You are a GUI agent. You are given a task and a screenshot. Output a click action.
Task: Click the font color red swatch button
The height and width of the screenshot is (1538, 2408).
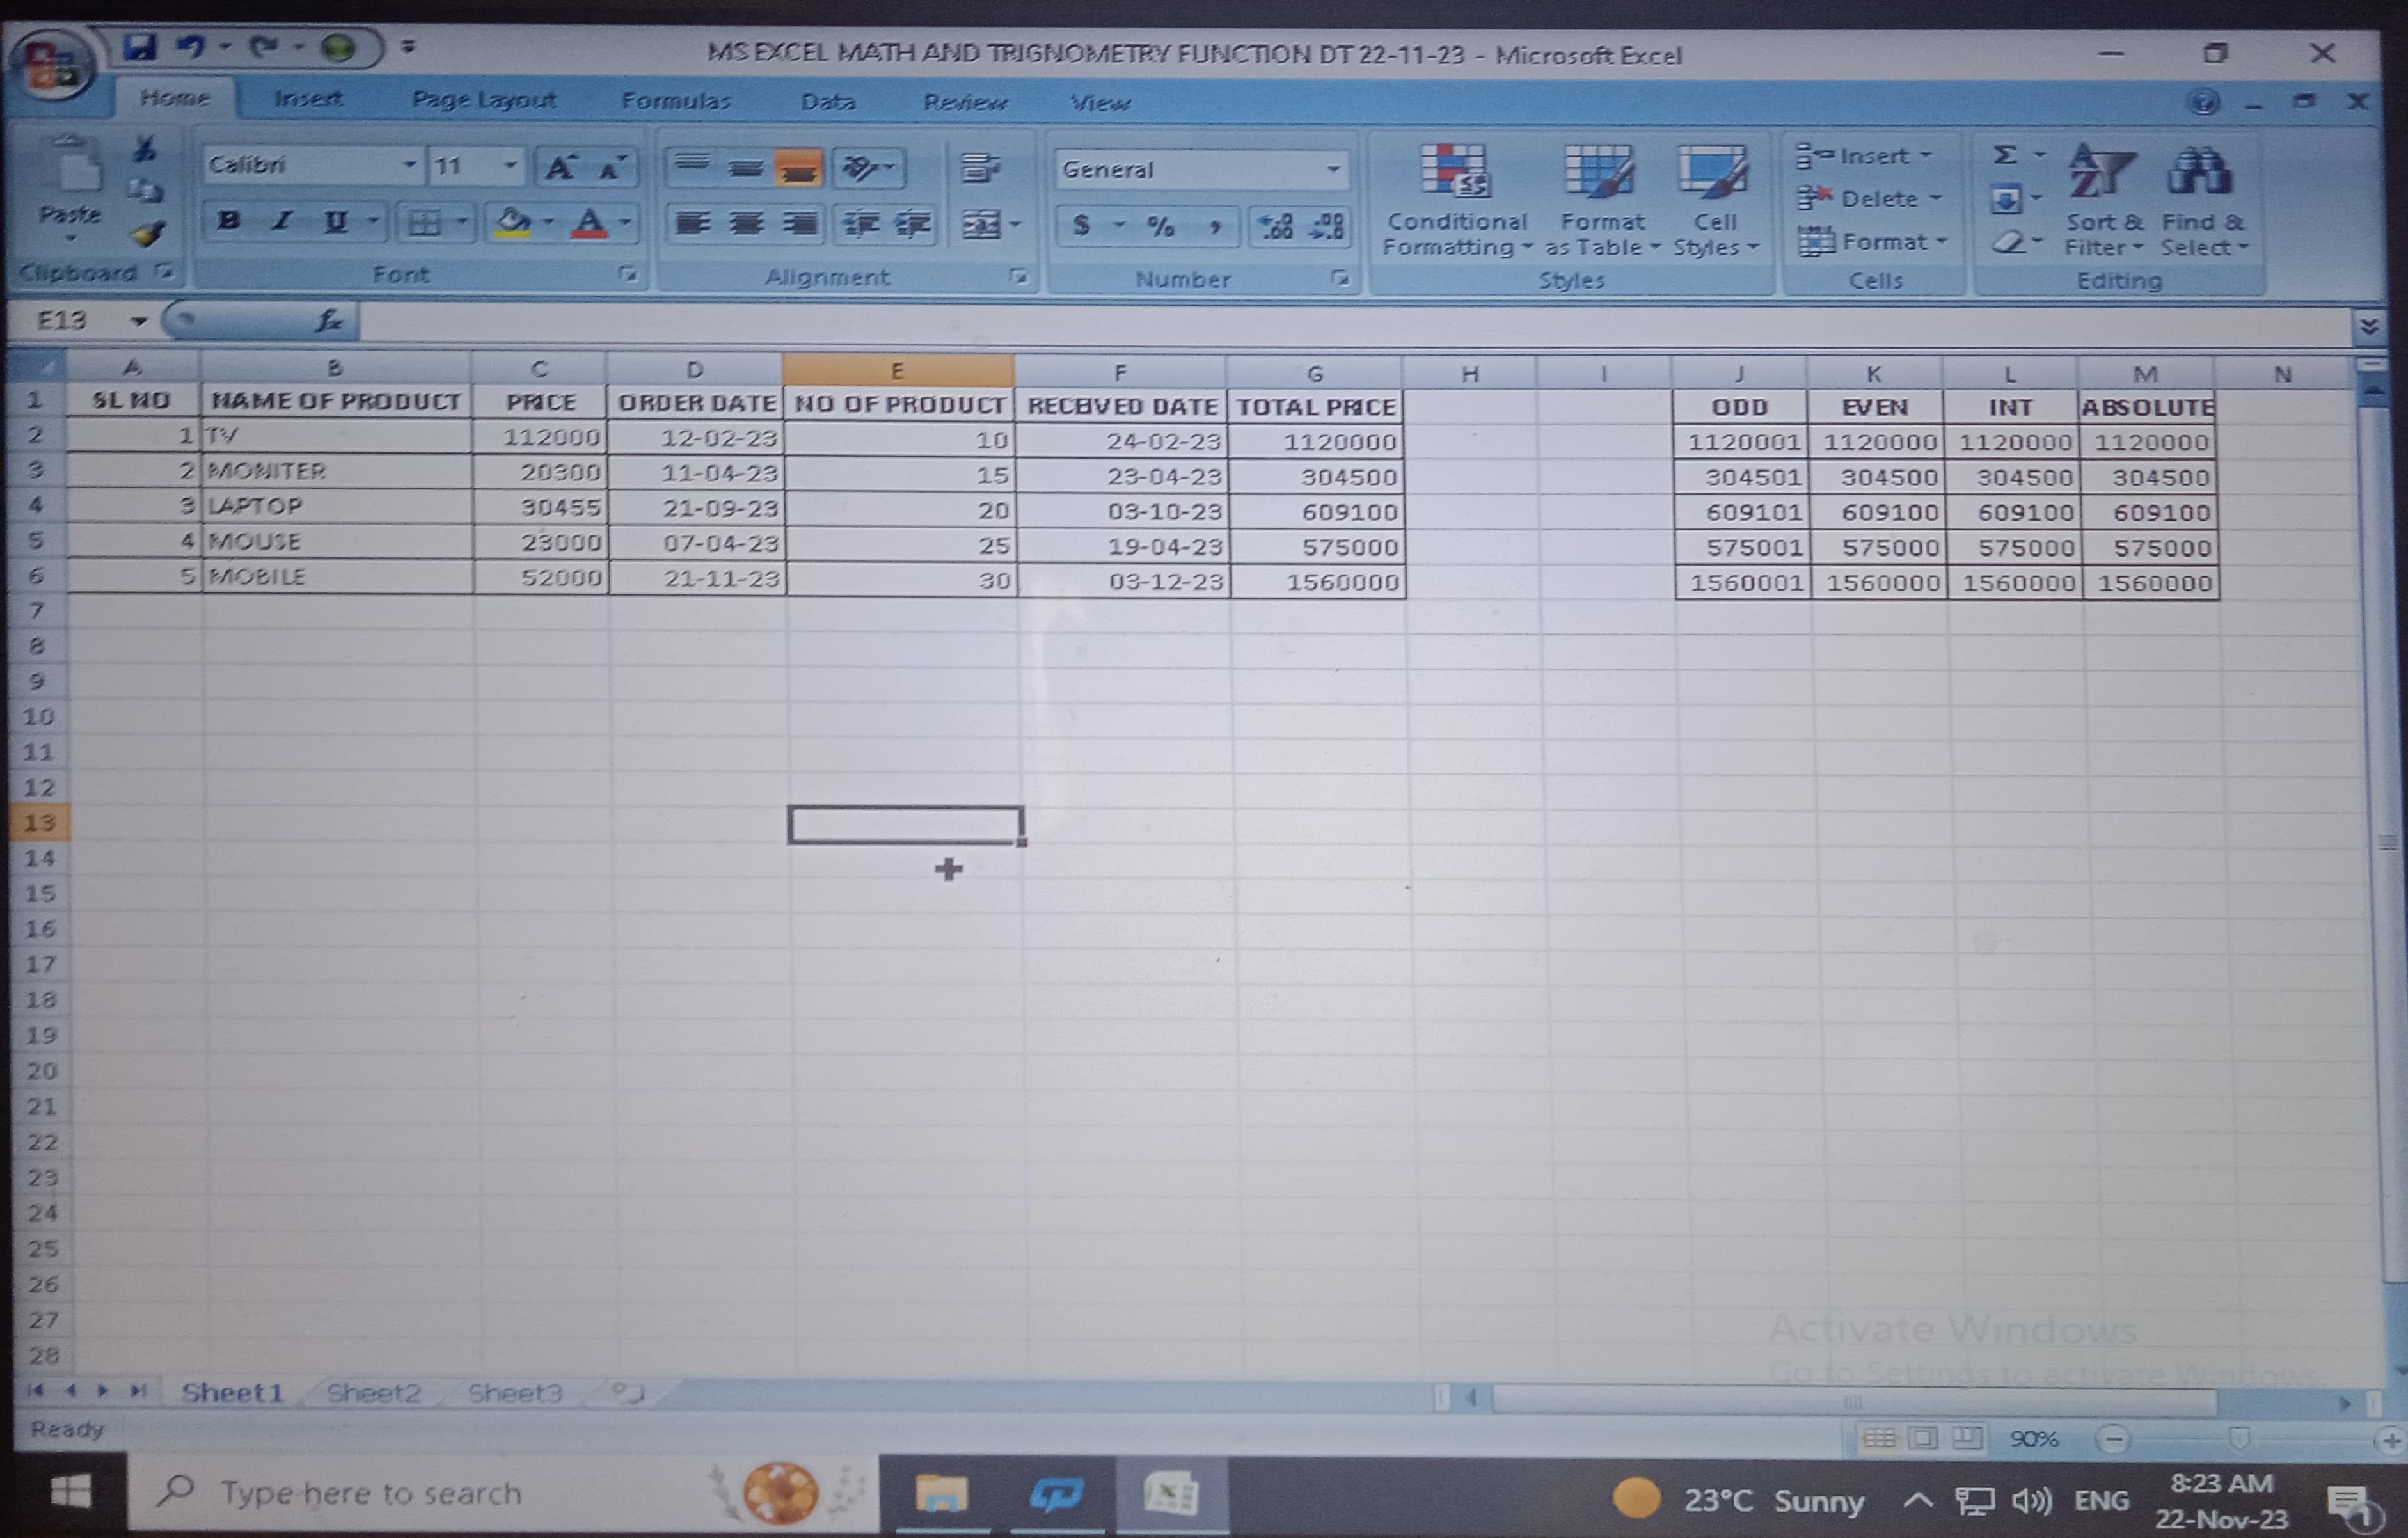point(590,223)
